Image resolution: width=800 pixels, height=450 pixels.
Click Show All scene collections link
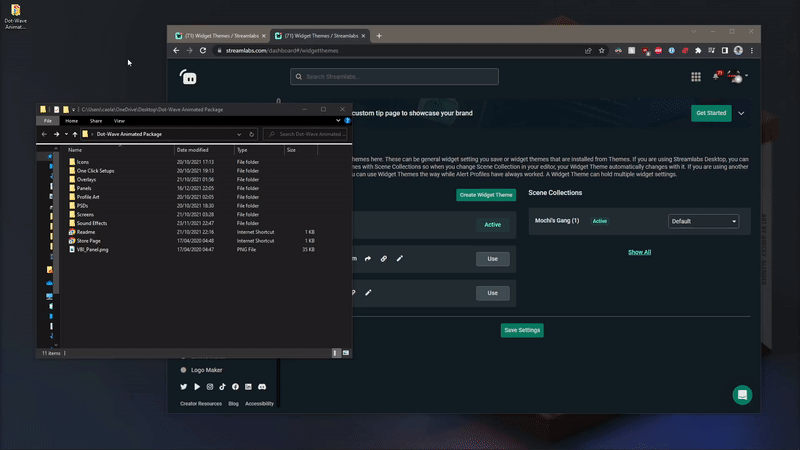639,252
